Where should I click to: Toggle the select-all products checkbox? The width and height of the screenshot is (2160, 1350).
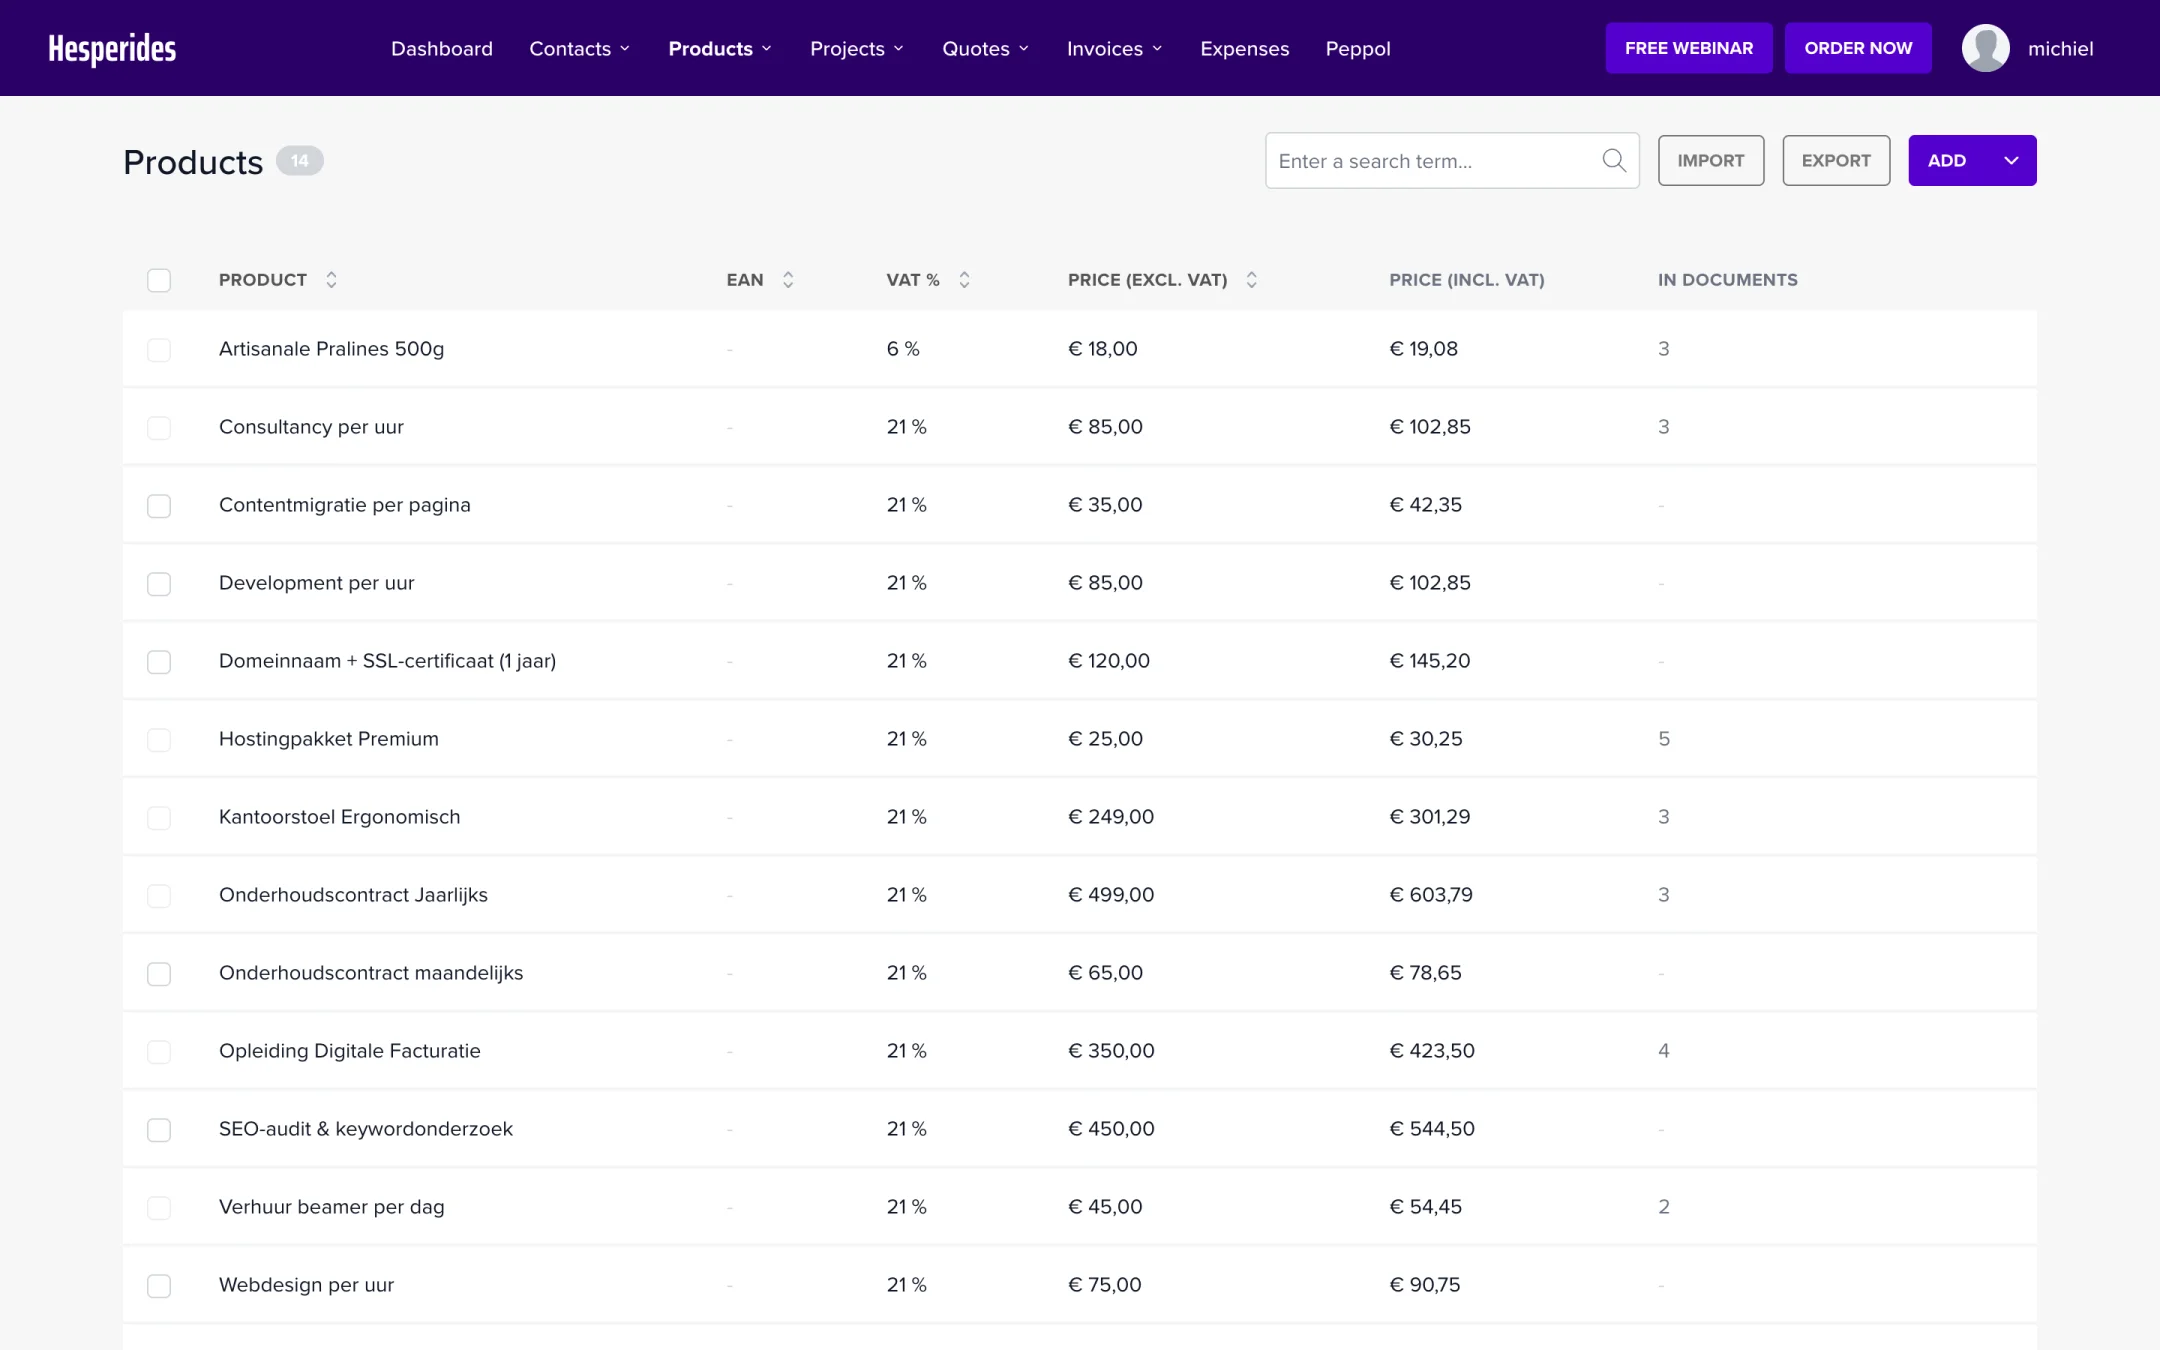point(159,280)
